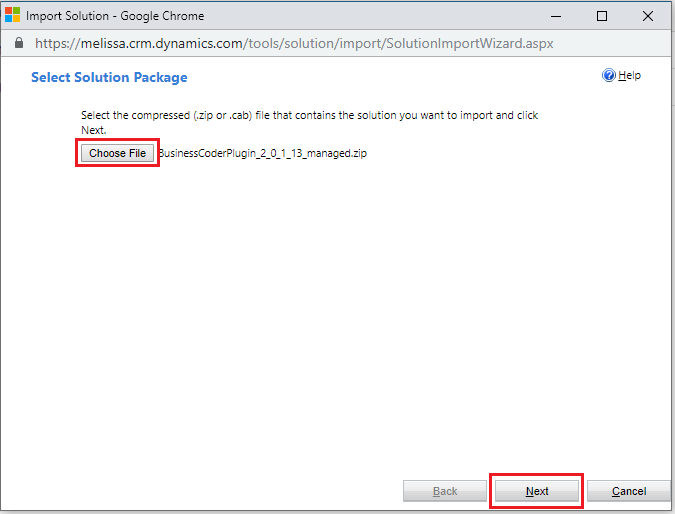Maximize the Import Solution window

602,16
